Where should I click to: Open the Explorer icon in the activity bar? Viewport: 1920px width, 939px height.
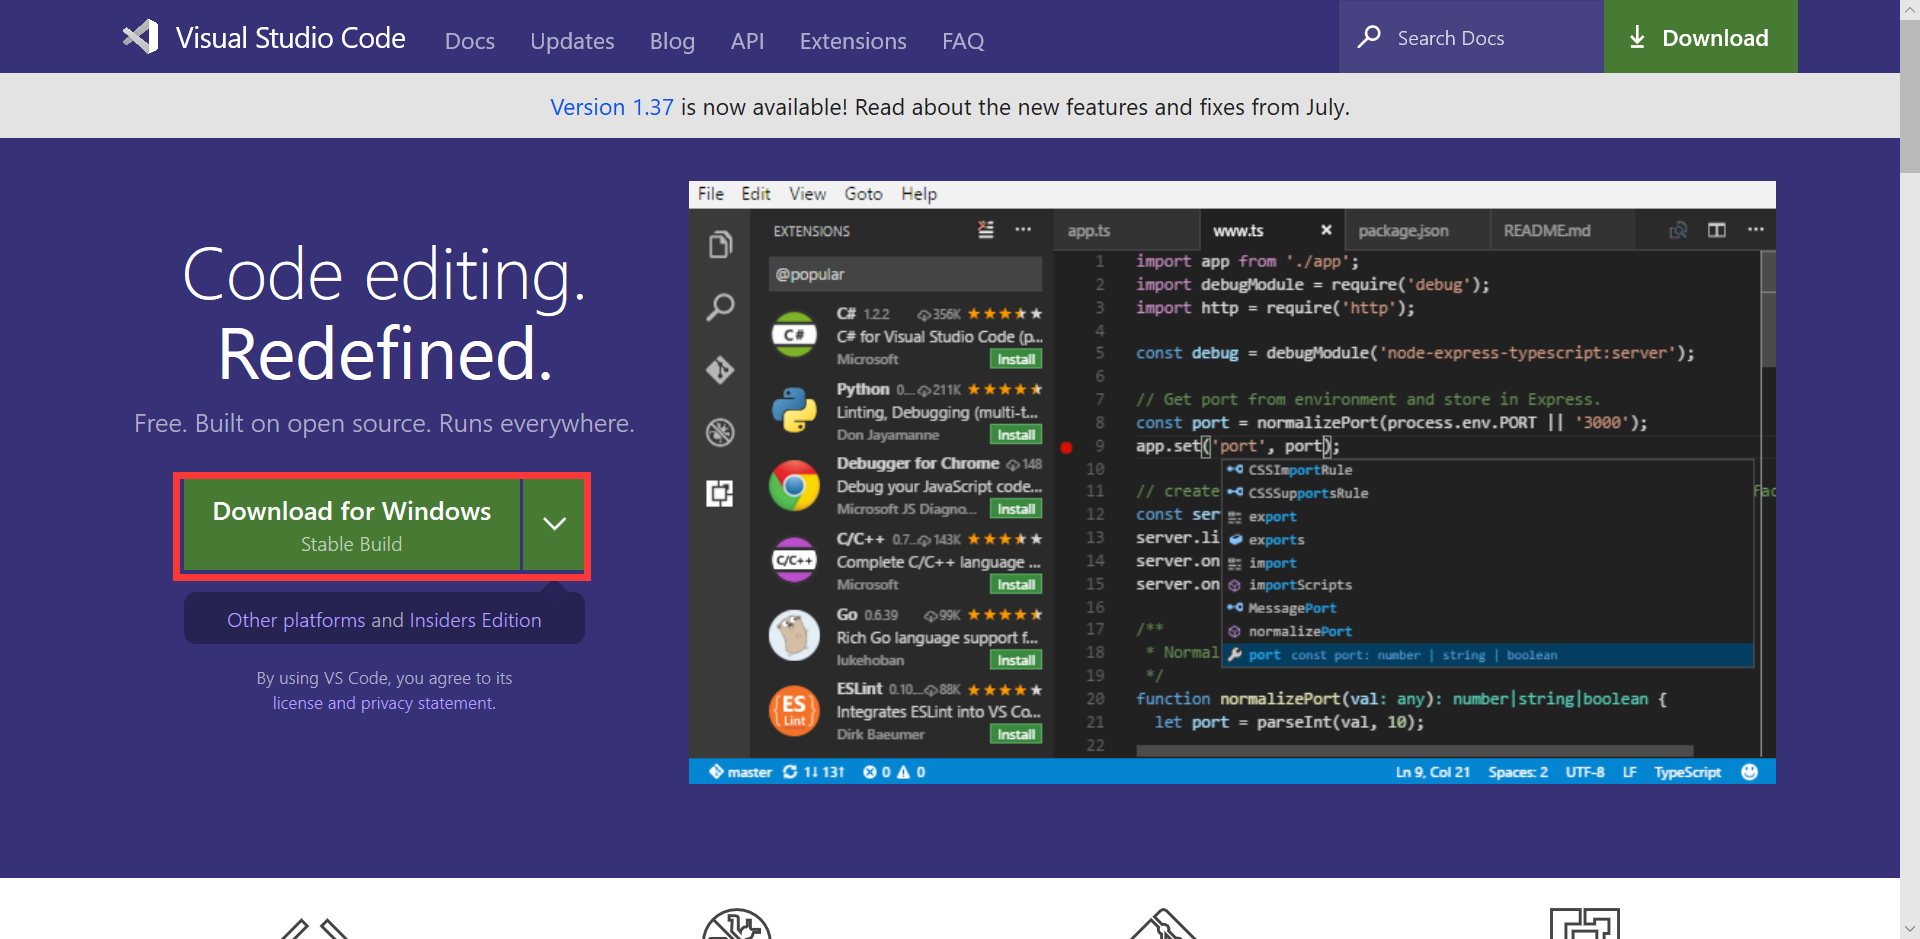721,243
